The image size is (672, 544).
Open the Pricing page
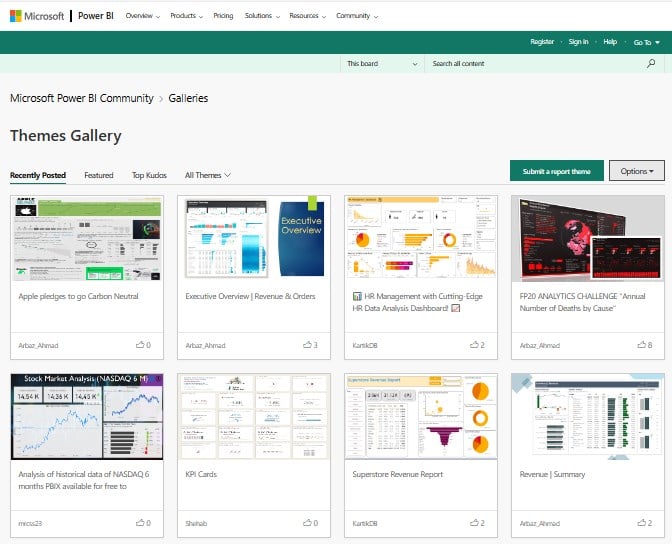point(223,16)
